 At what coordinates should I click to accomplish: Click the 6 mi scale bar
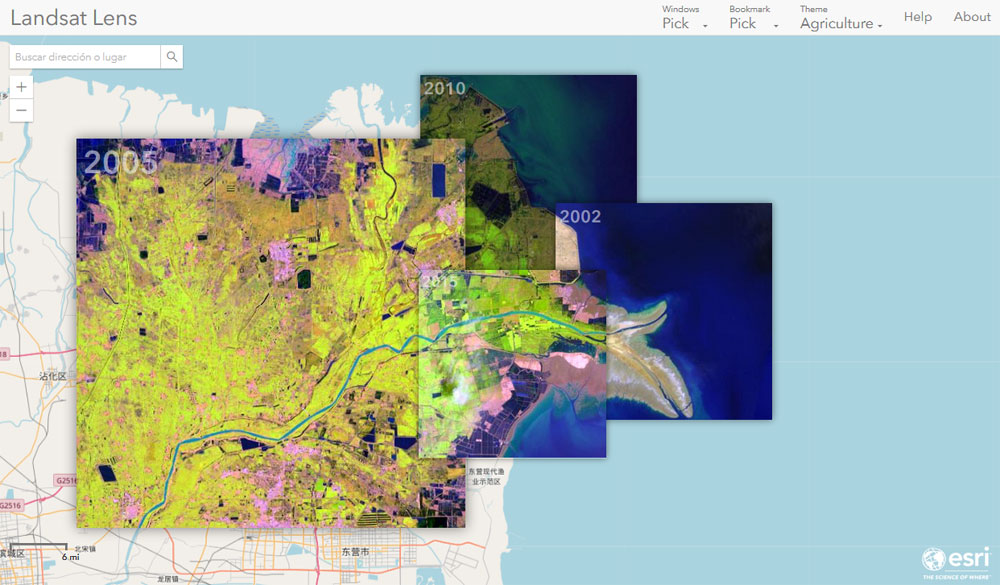(47, 551)
